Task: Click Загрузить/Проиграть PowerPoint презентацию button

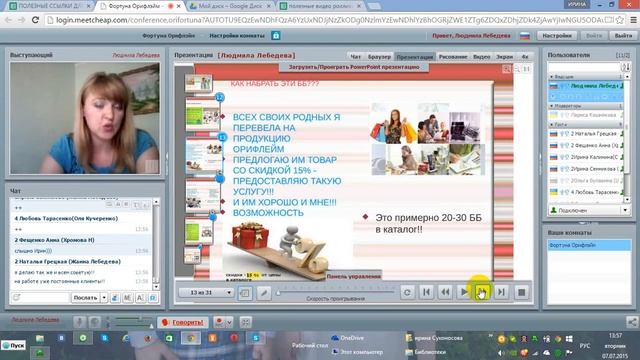Action: (x=354, y=67)
